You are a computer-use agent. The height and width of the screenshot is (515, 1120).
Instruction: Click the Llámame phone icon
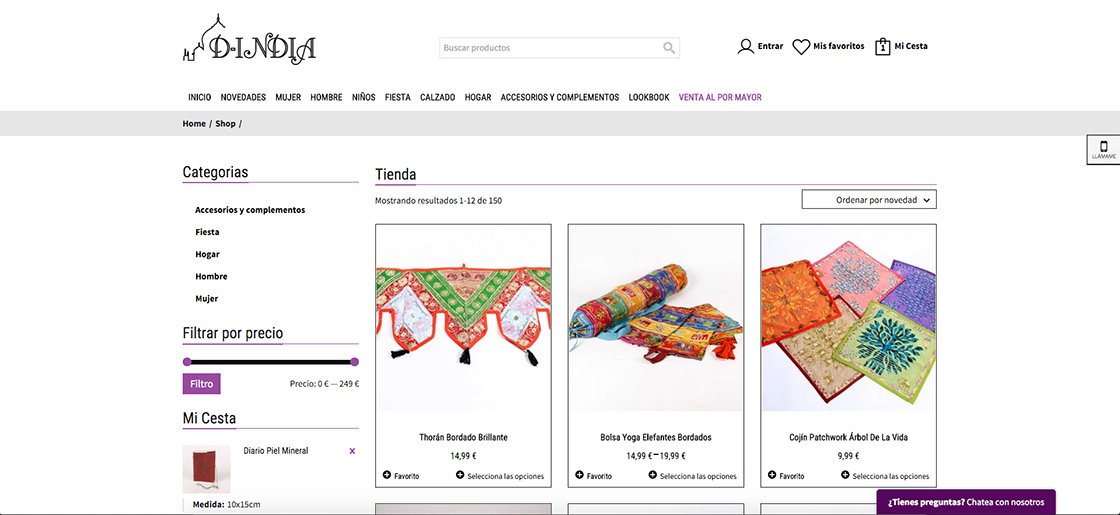click(x=1104, y=146)
